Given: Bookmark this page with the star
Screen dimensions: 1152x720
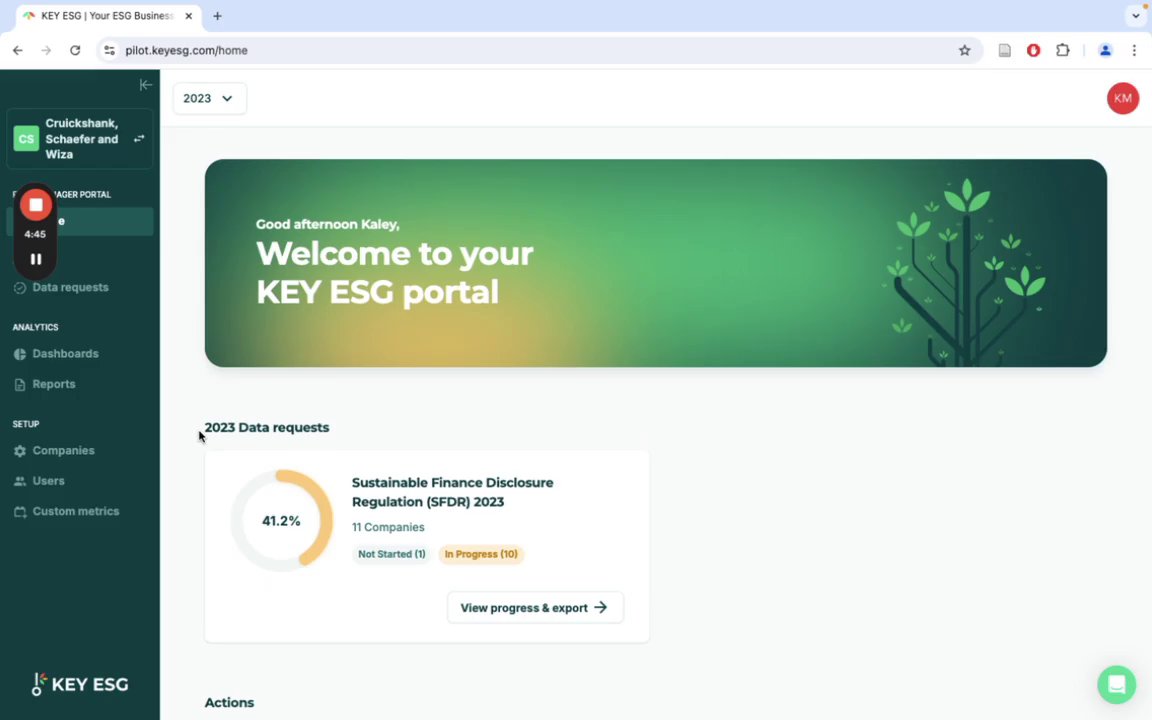Looking at the screenshot, I should (x=964, y=50).
